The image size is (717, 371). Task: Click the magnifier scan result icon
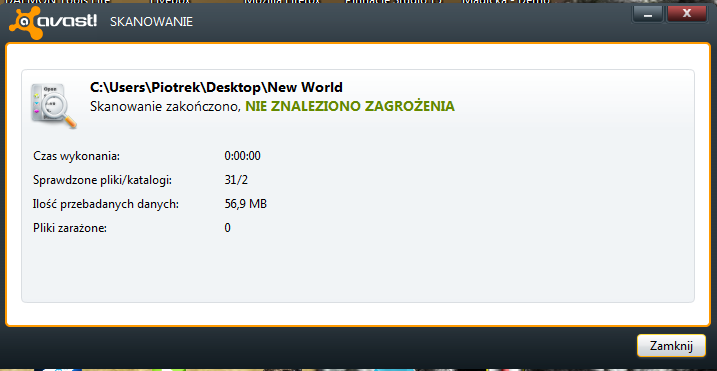click(54, 106)
